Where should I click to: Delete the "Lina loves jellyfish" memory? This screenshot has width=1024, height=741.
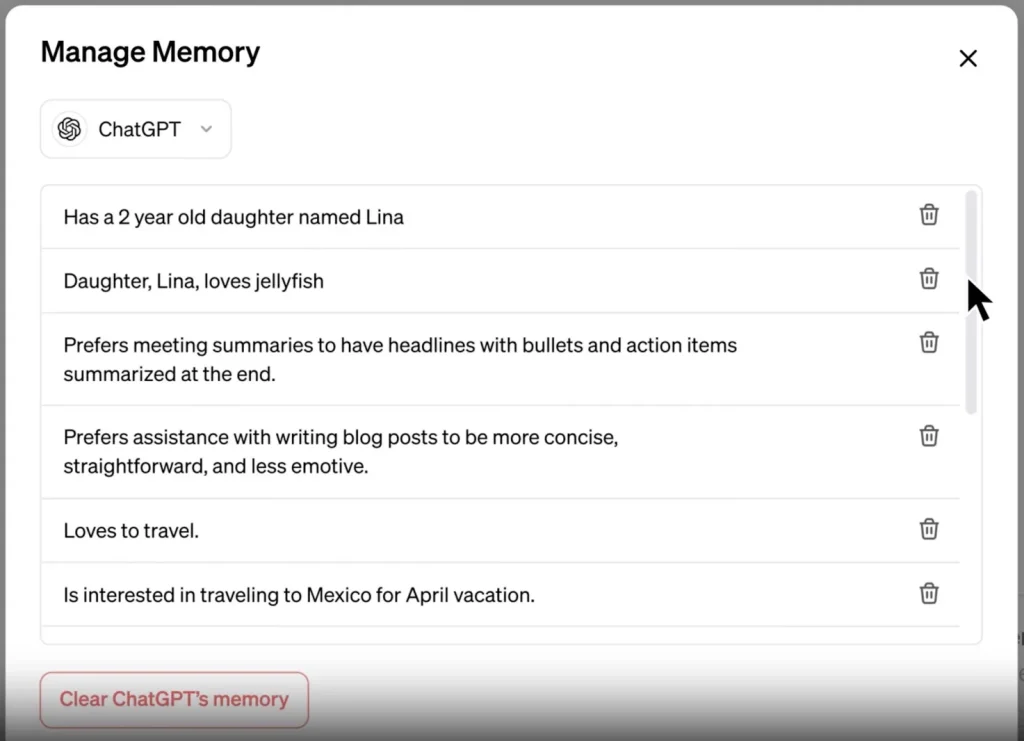coord(929,279)
